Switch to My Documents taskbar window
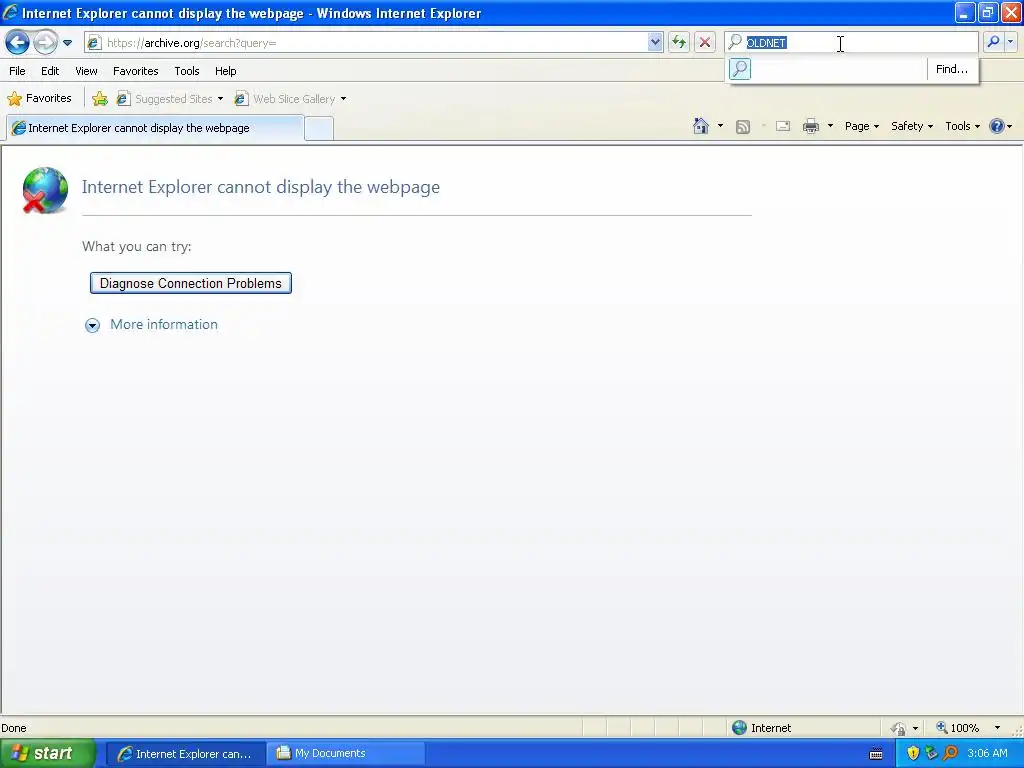Viewport: 1024px width, 768px height. tap(346, 754)
